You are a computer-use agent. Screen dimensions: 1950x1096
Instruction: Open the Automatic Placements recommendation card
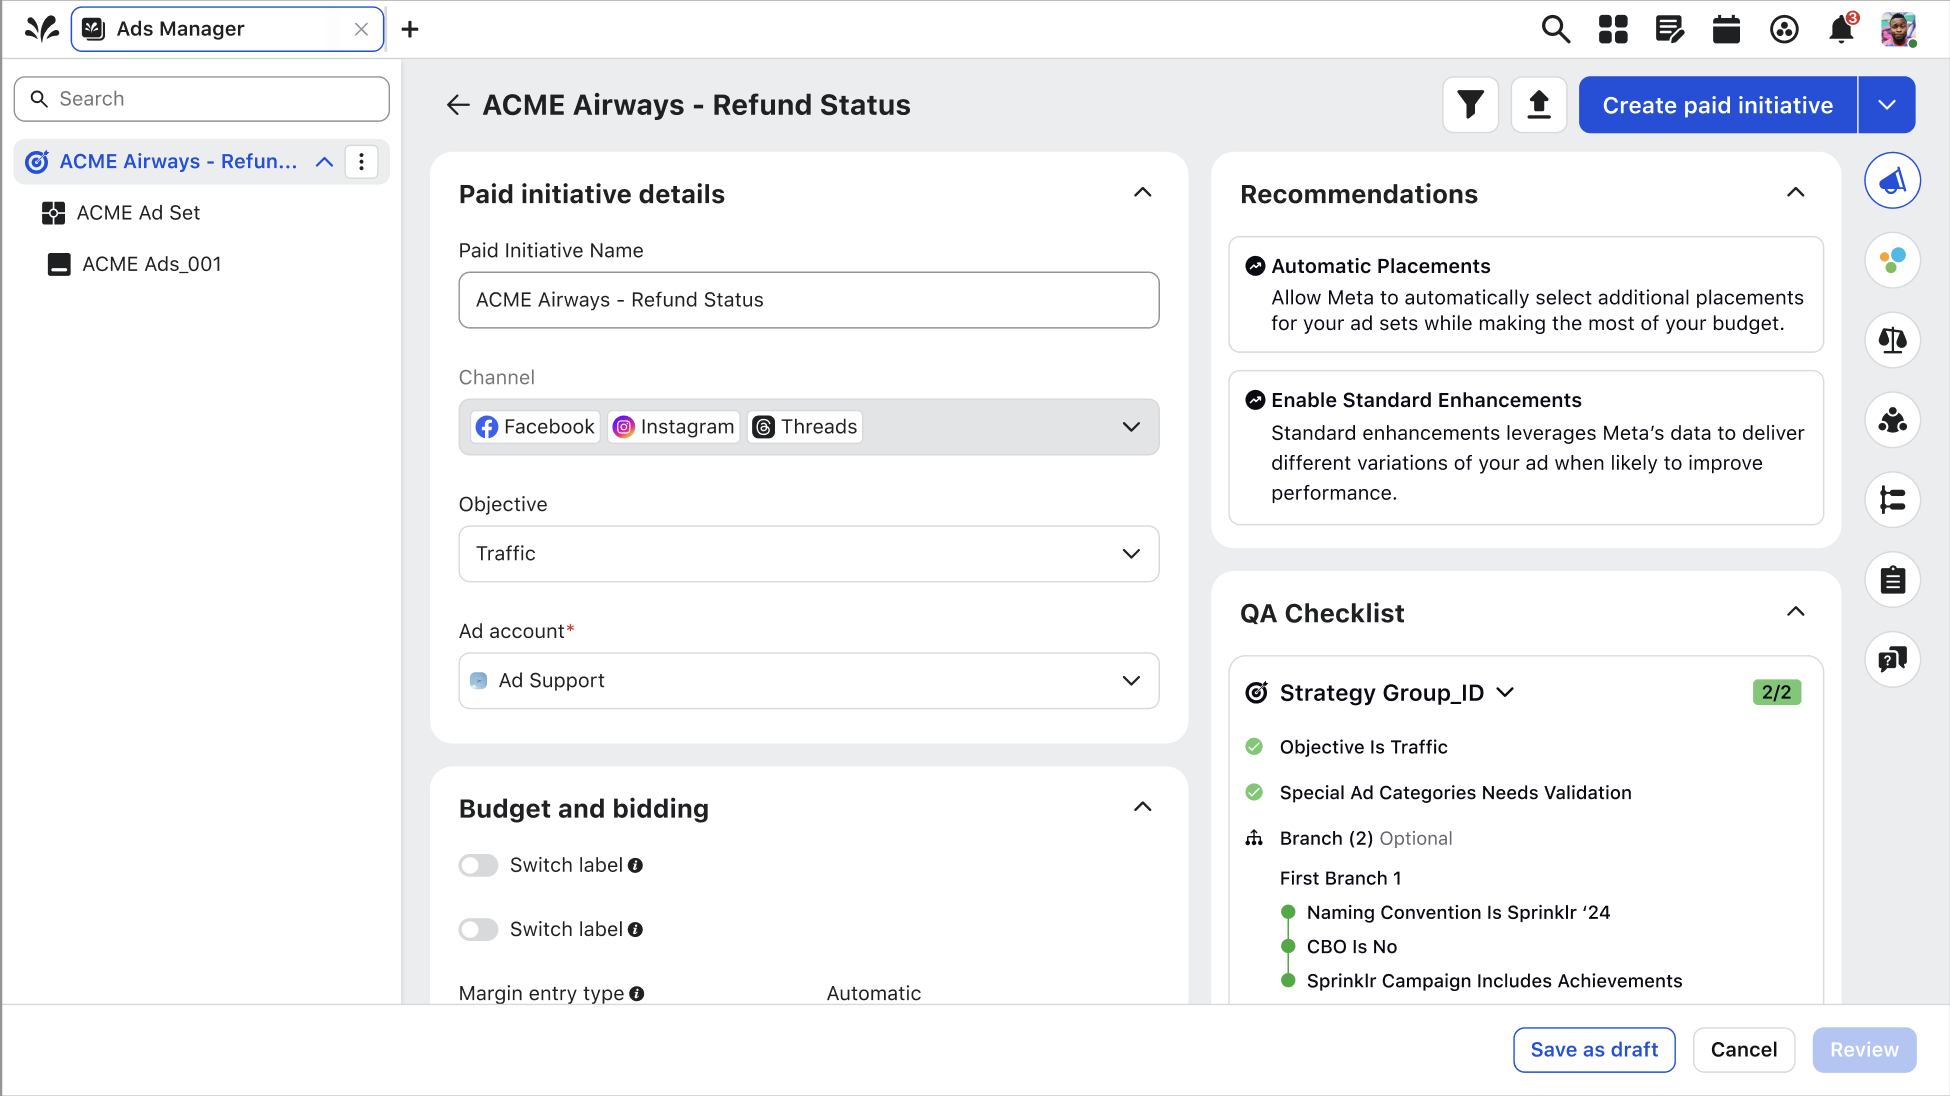pos(1526,294)
